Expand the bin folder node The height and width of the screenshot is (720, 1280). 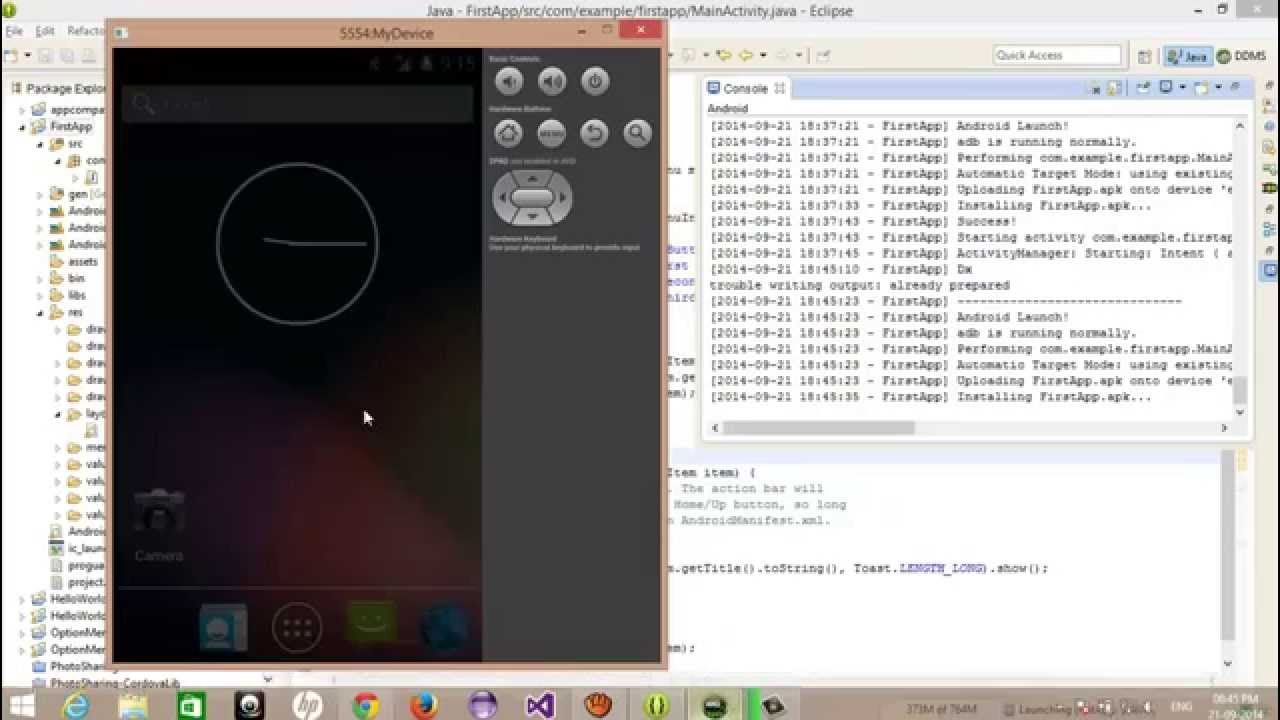point(41,280)
